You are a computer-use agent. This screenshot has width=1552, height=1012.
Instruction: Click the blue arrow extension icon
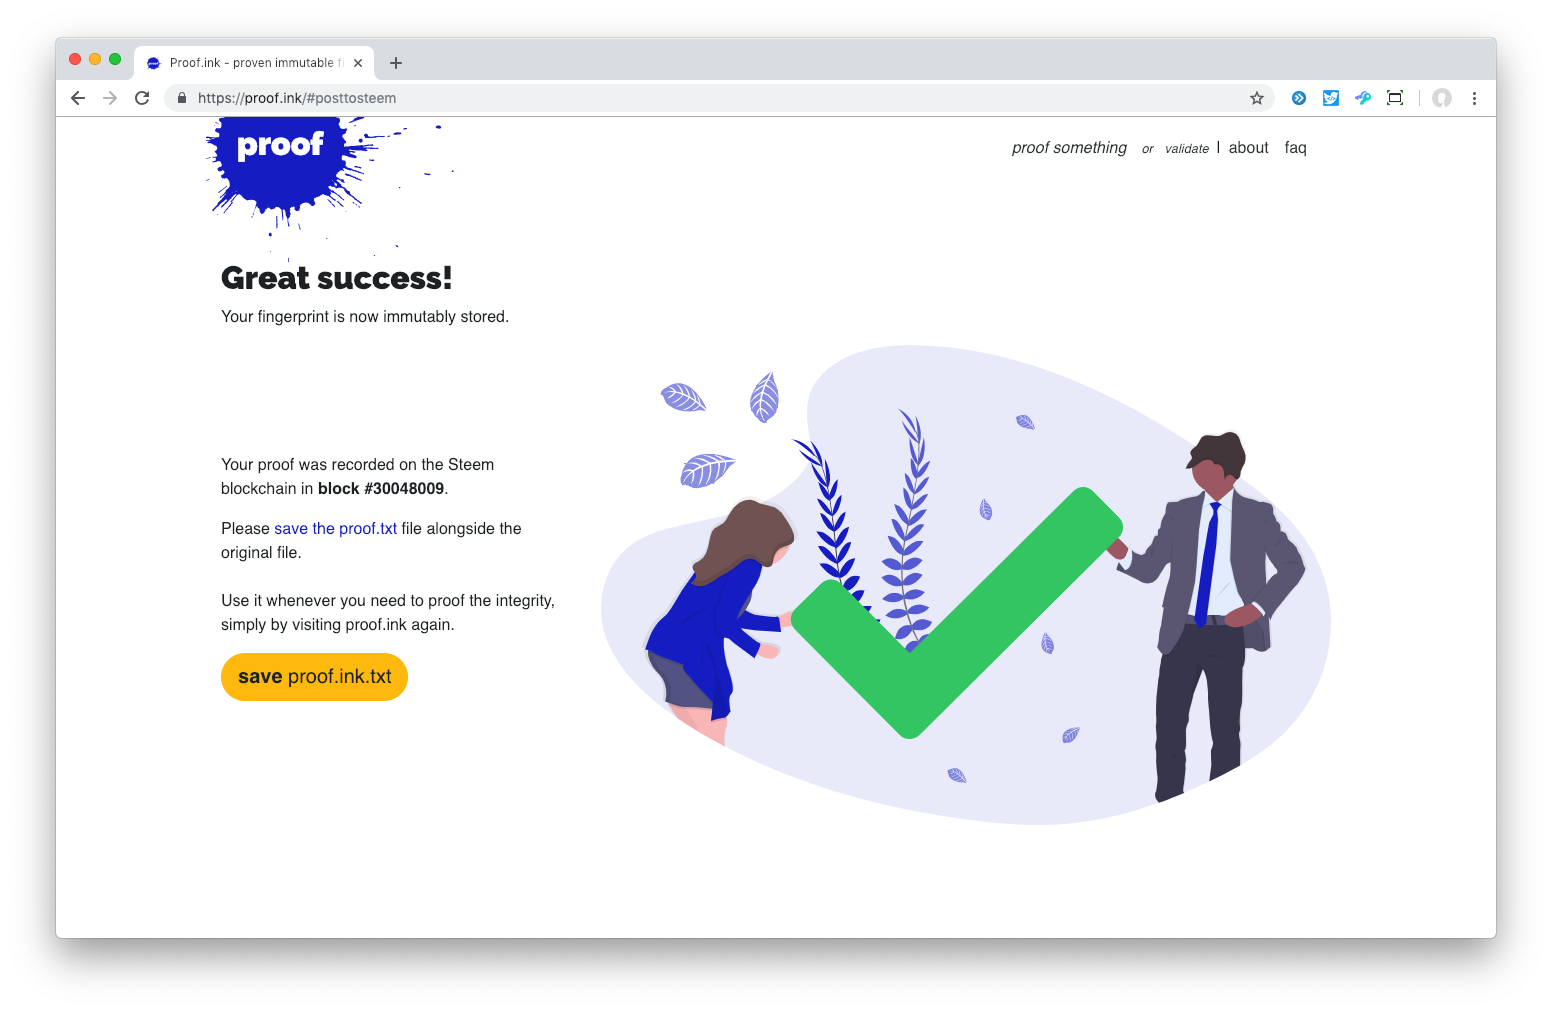click(1299, 98)
